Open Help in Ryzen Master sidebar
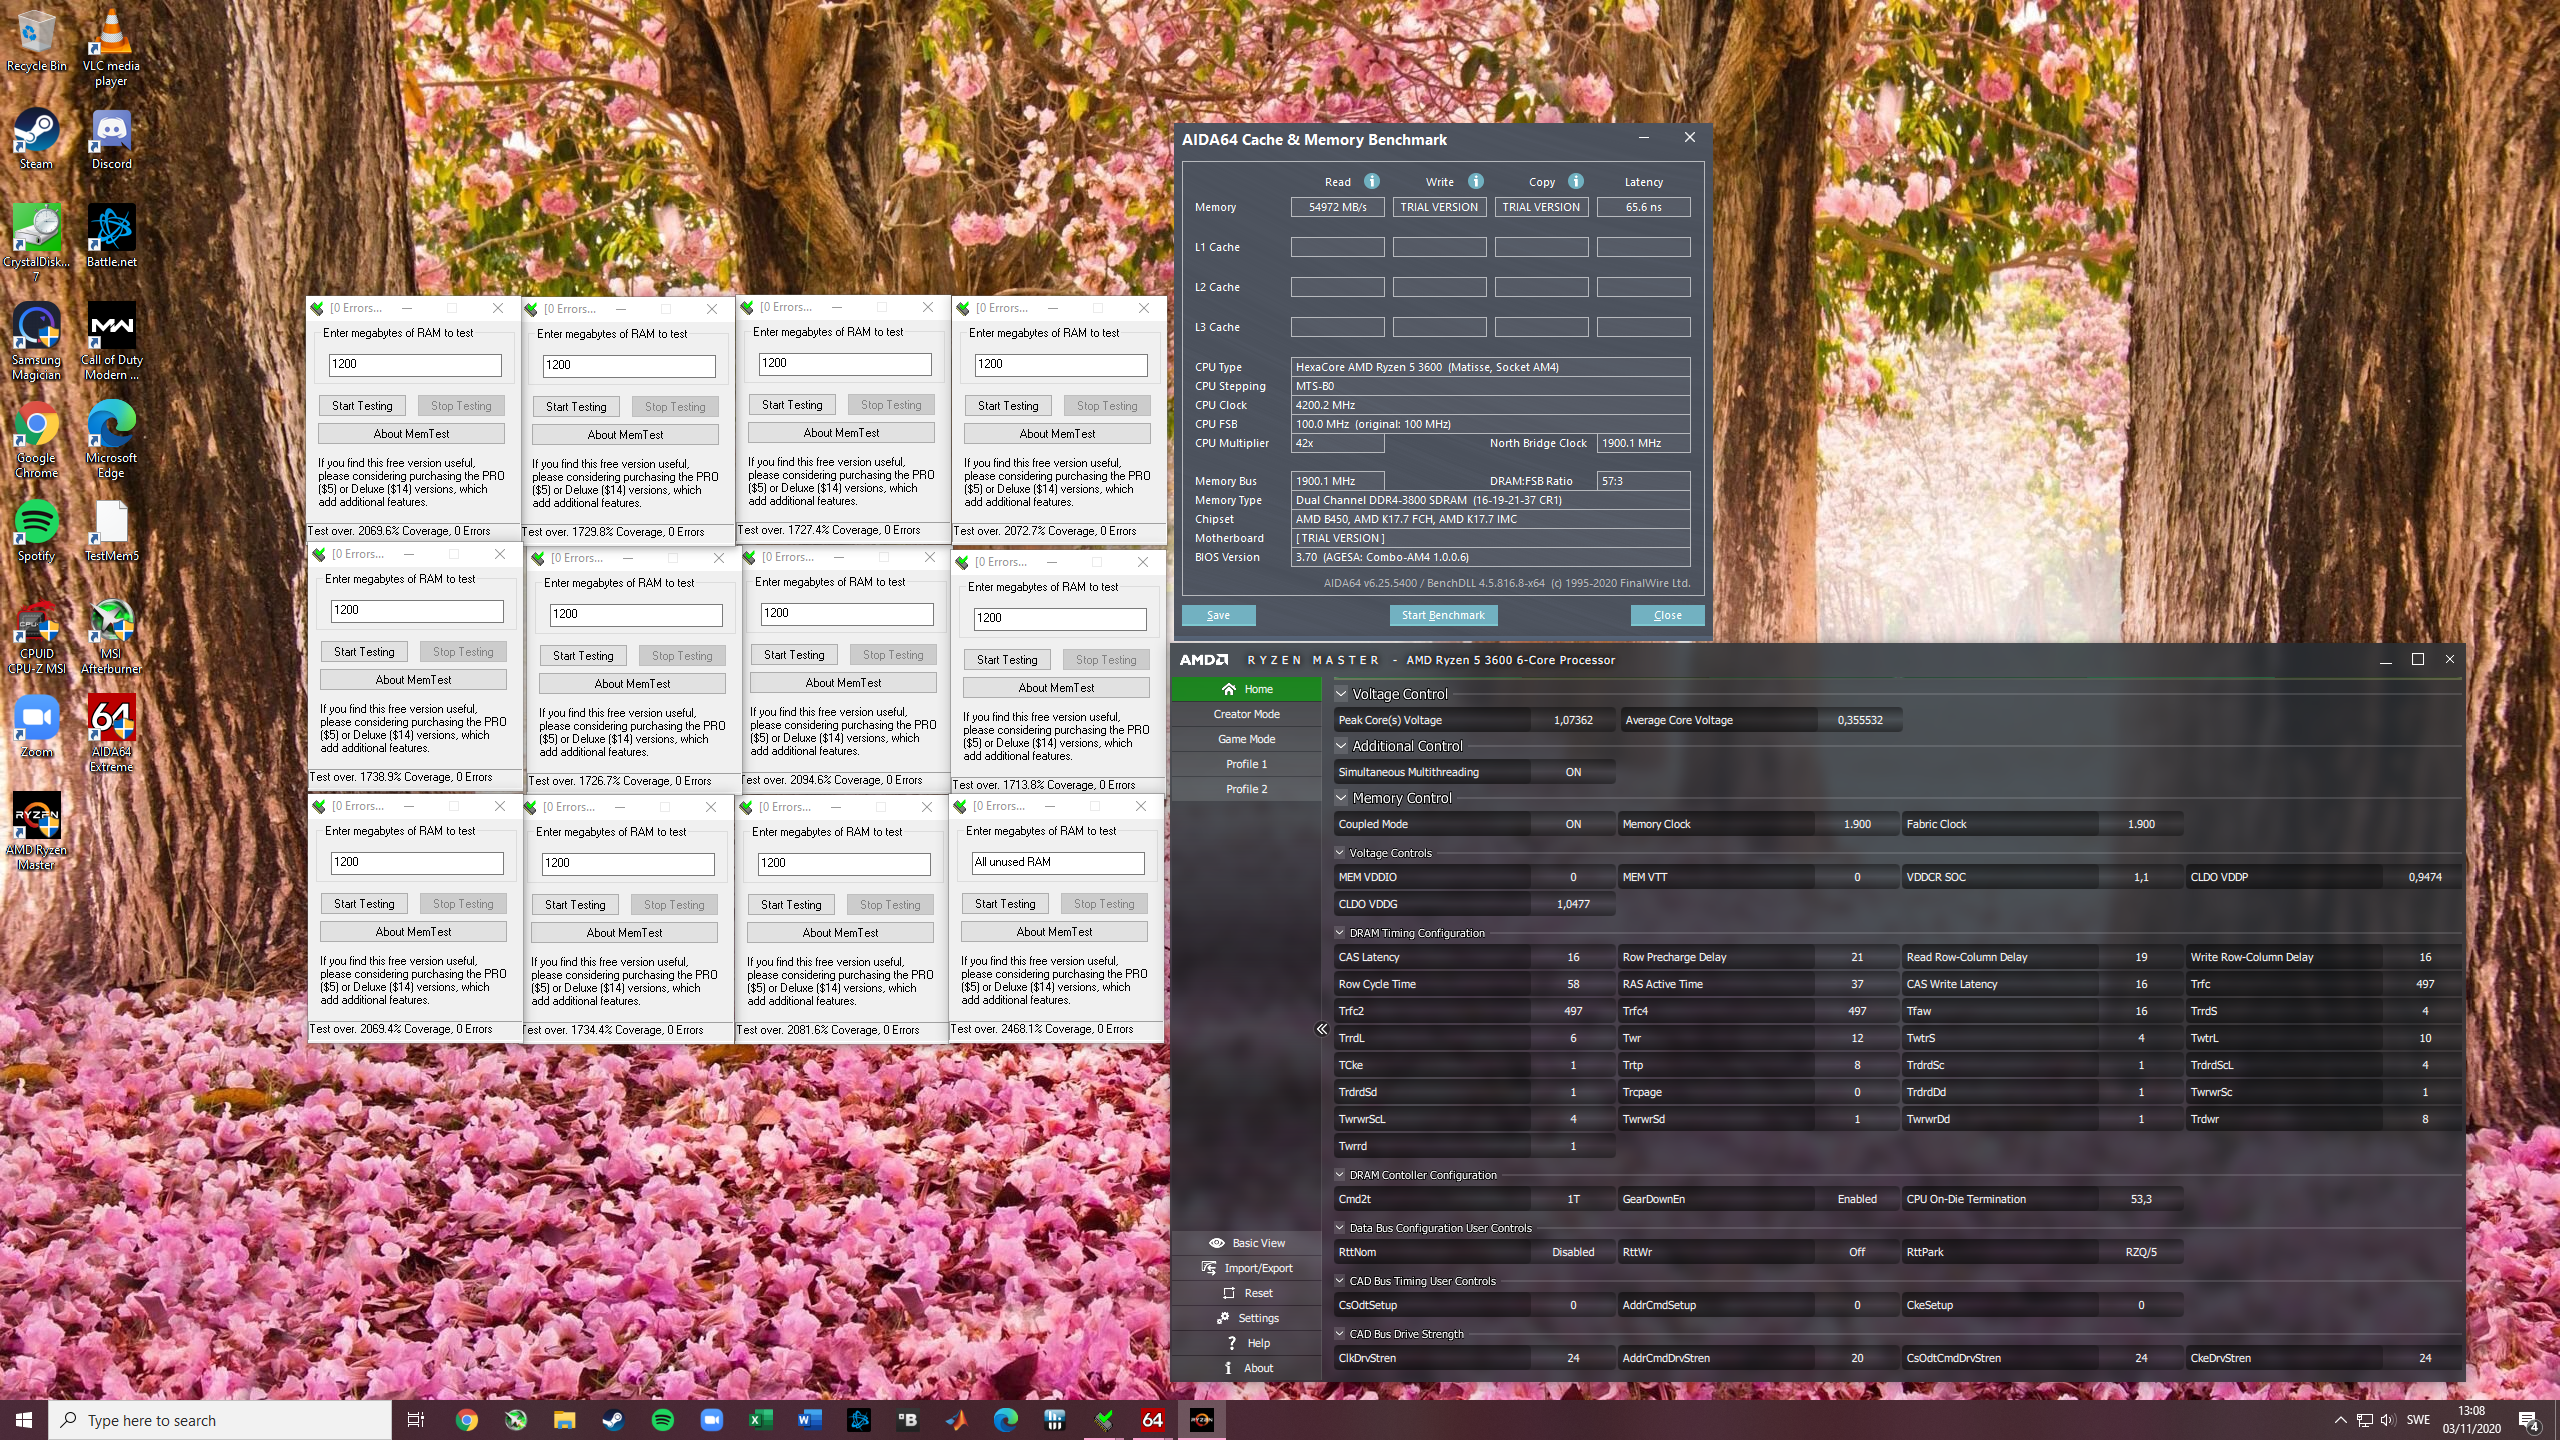This screenshot has width=2560, height=1440. click(x=1246, y=1343)
